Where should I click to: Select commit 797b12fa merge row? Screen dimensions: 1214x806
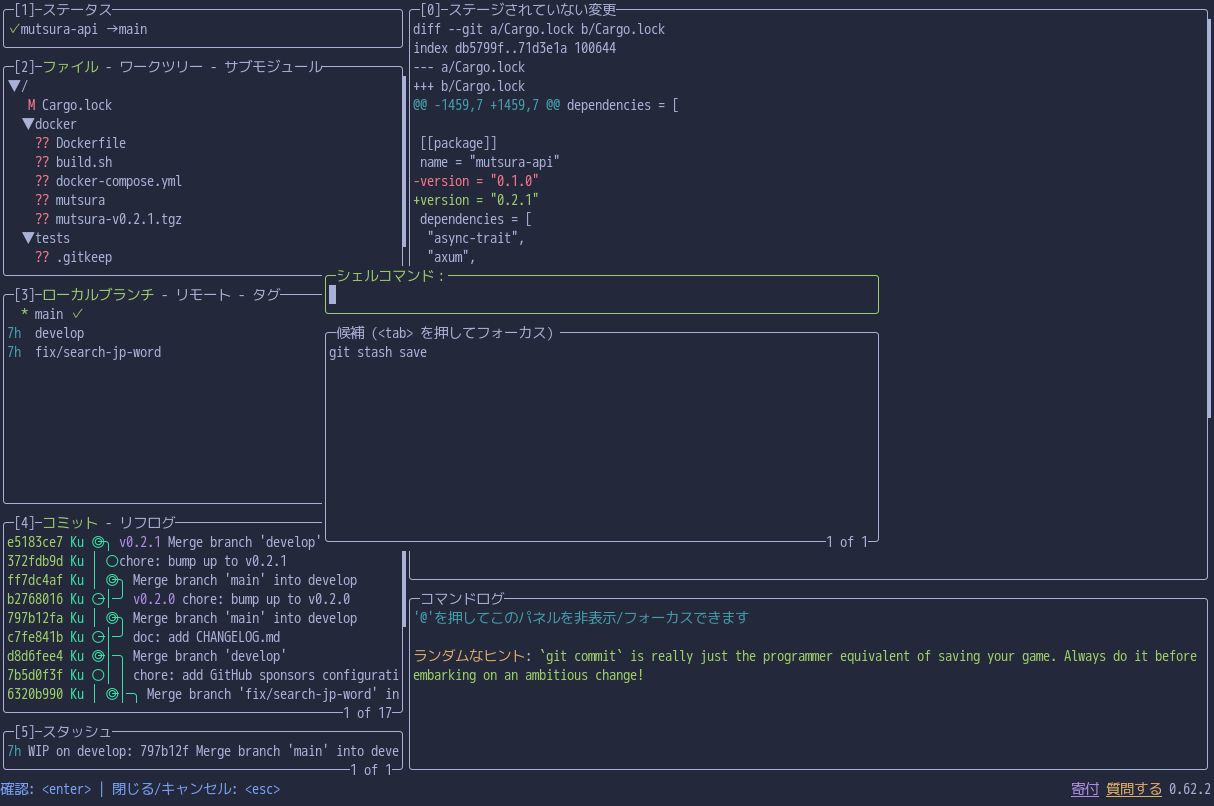point(203,618)
